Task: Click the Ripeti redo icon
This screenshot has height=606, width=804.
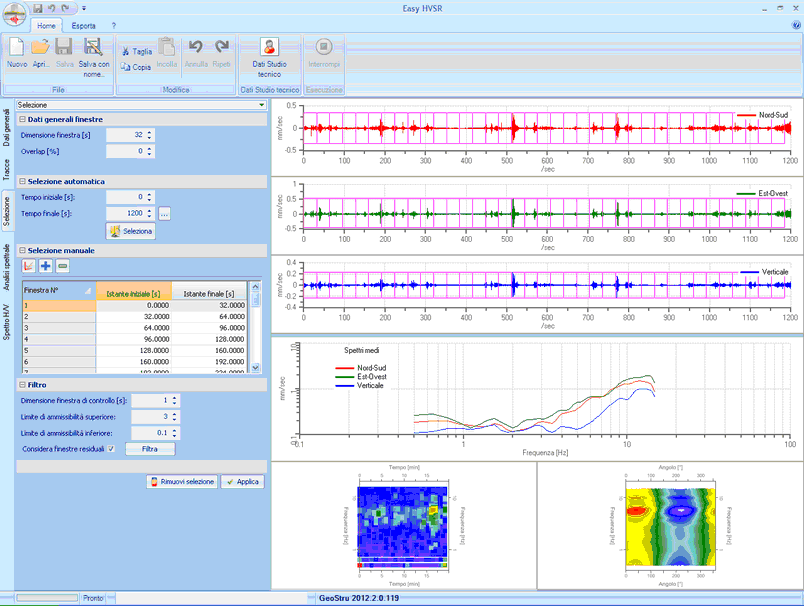Action: pos(222,47)
